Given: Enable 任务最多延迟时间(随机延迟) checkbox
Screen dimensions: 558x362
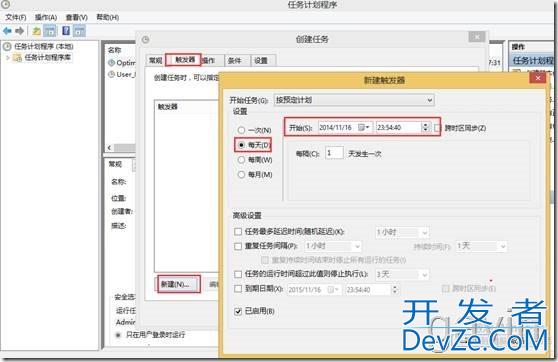Looking at the screenshot, I should (x=238, y=232).
